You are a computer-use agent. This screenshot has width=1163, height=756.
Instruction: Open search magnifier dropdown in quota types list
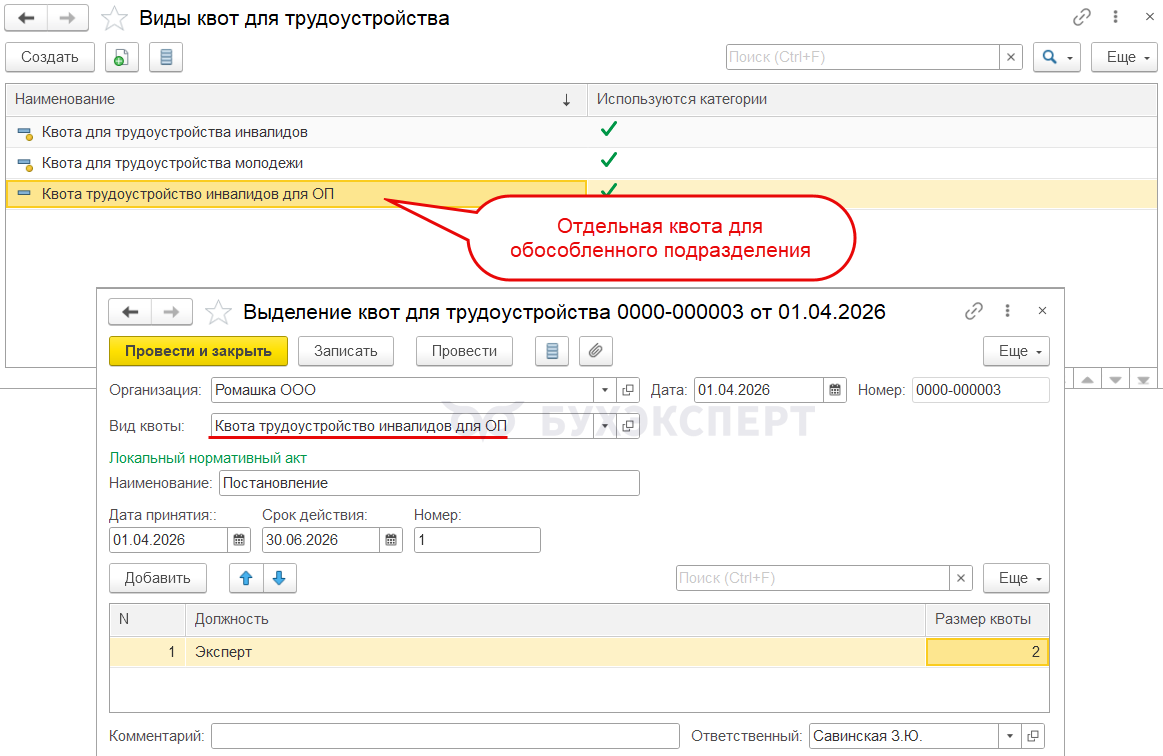pos(1057,57)
